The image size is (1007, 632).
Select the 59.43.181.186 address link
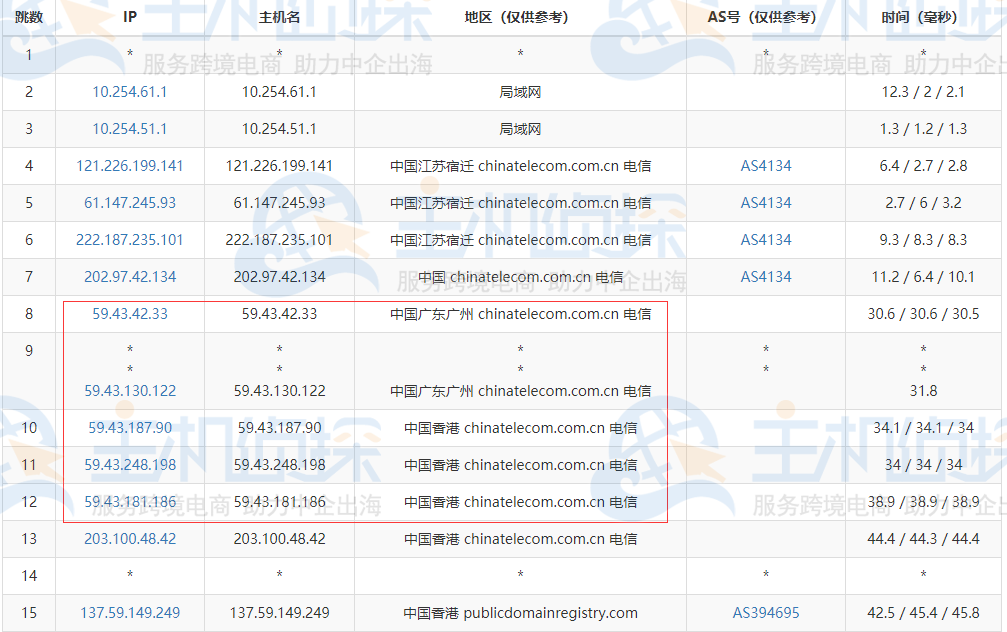(129, 501)
